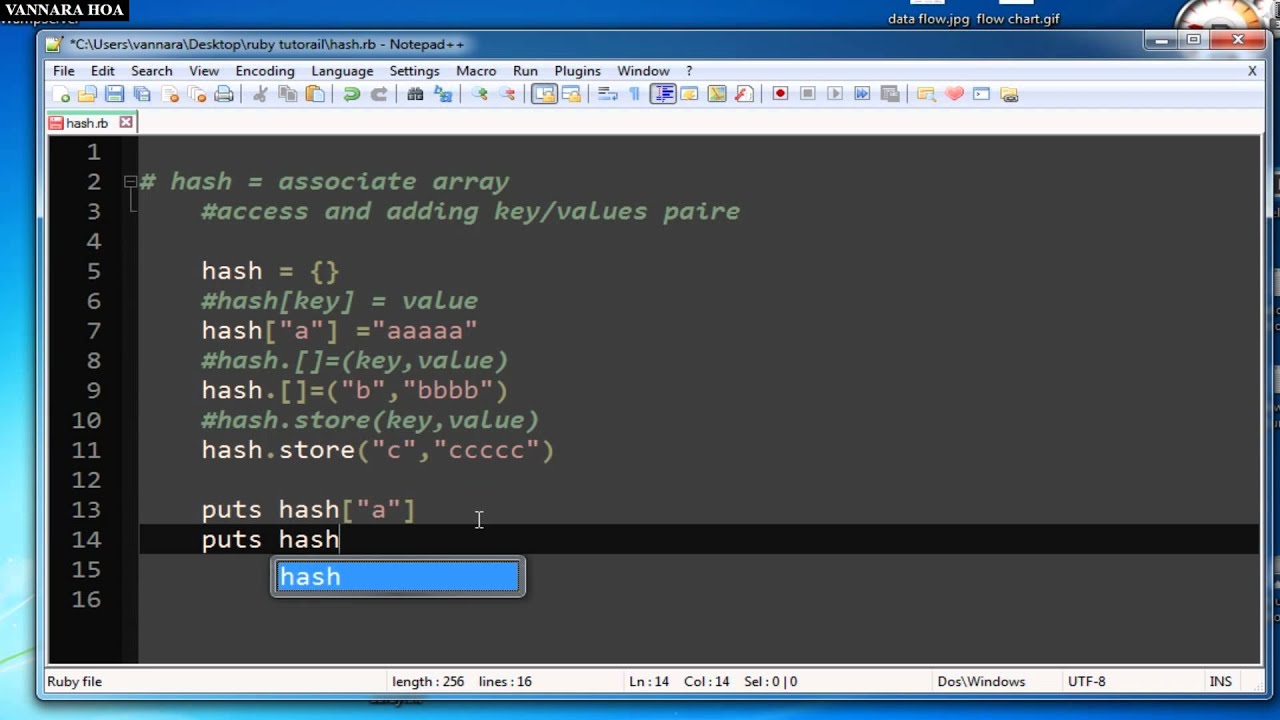Toggle Word Wrap toolbar icon

[607, 94]
